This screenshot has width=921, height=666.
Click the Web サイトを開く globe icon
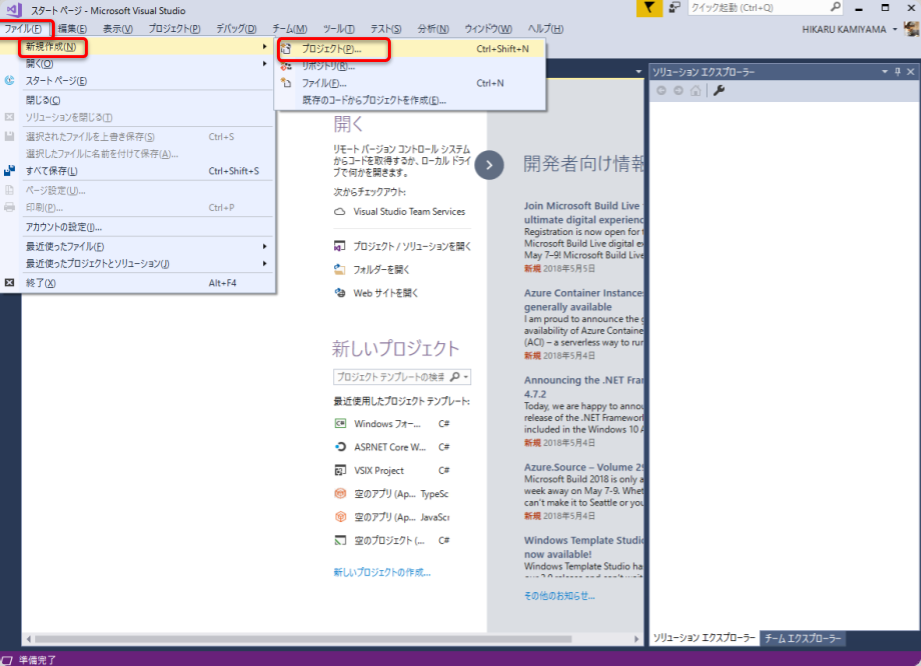point(340,292)
